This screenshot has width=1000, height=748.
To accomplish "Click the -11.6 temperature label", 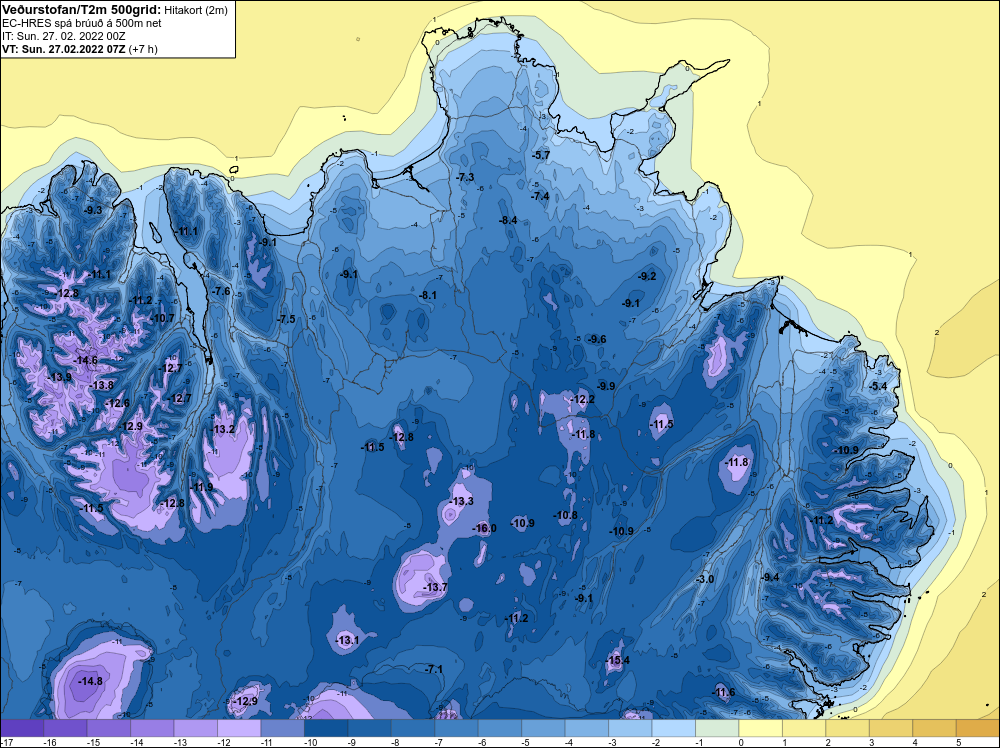I will tap(723, 693).
